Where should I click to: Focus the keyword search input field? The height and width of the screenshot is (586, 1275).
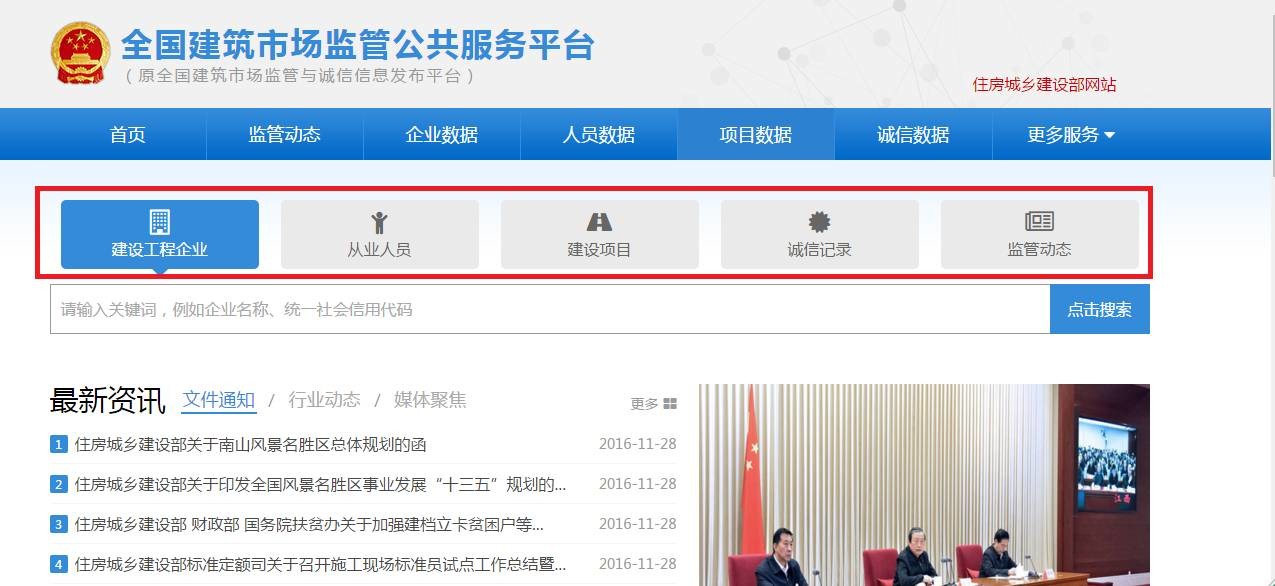pos(549,310)
